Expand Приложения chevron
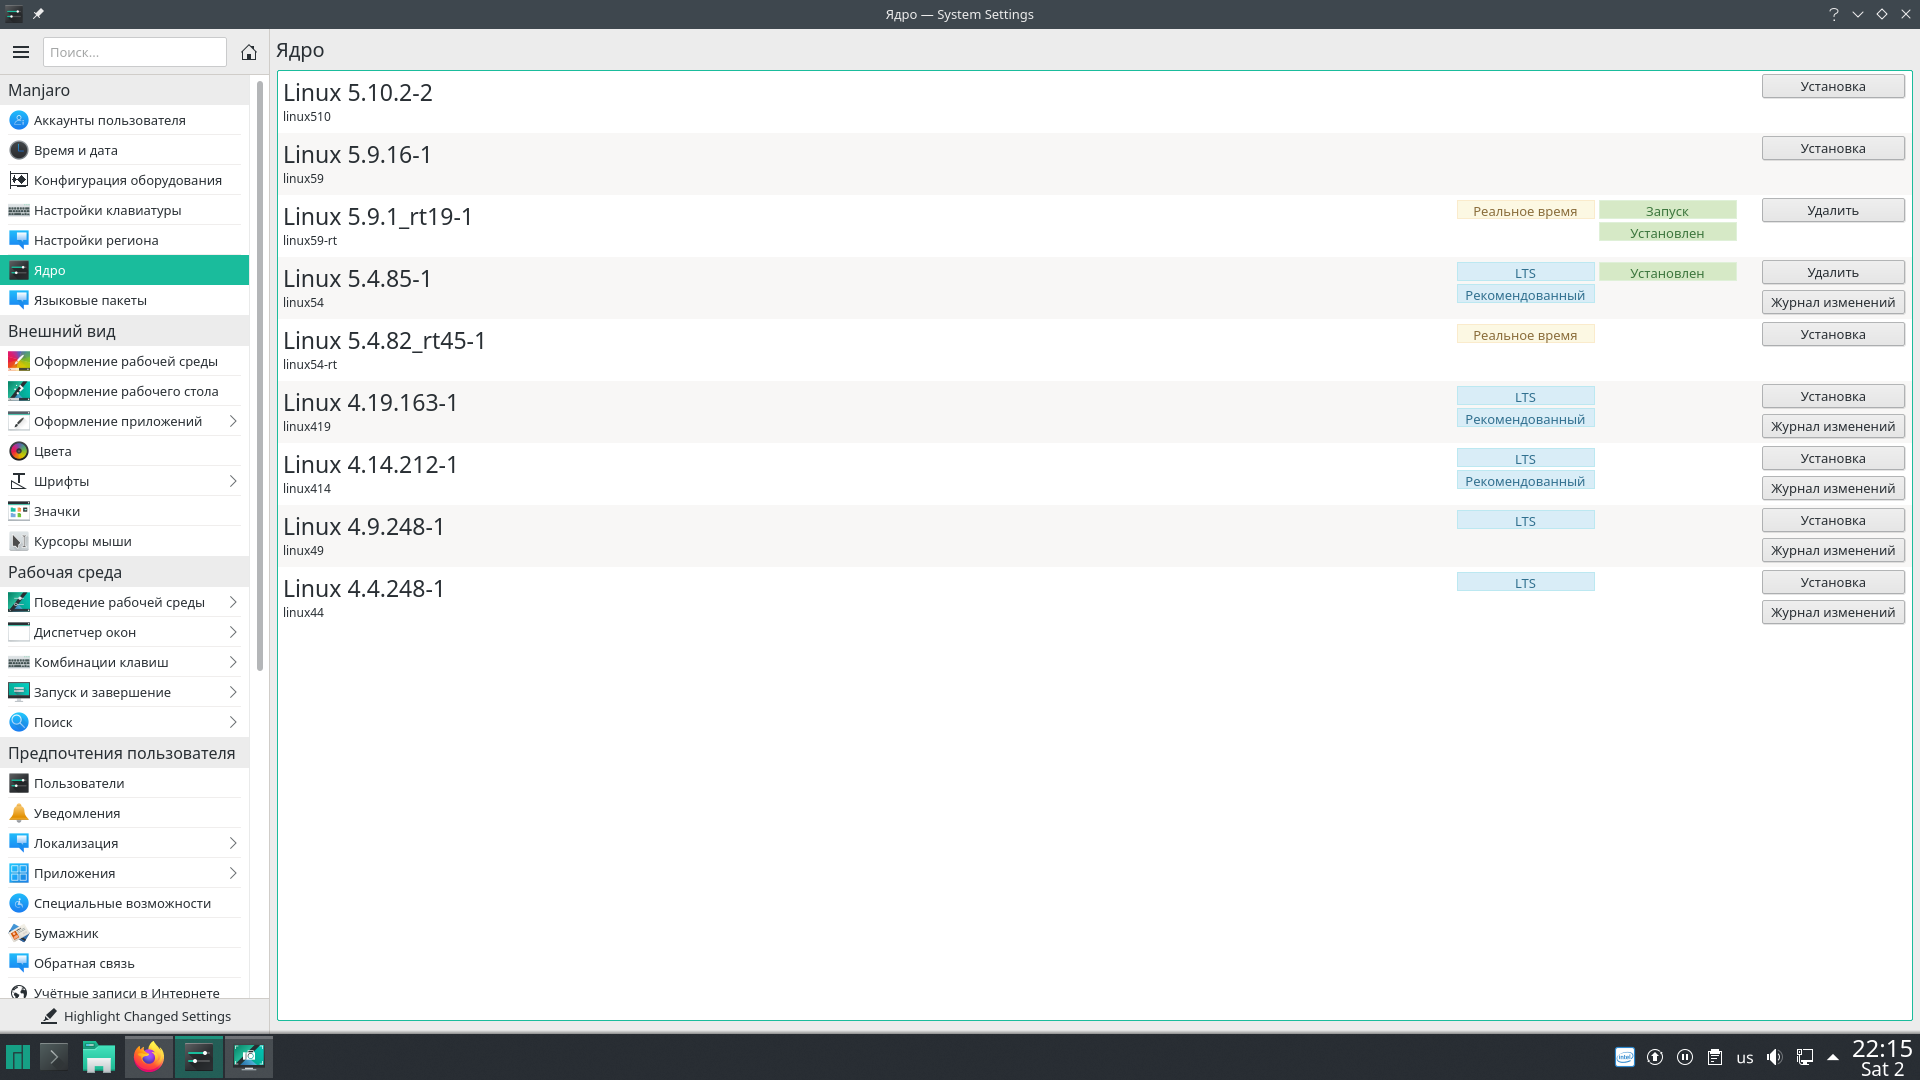The height and width of the screenshot is (1080, 1920). [233, 873]
